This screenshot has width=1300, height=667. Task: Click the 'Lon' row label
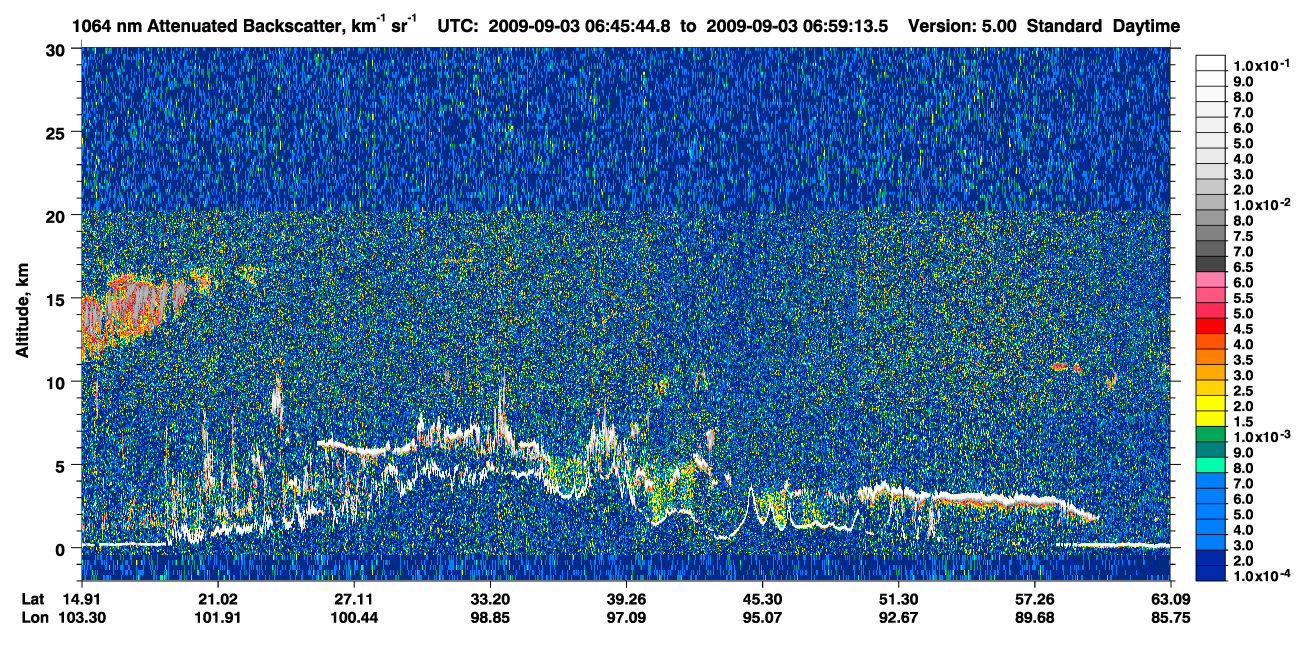click(x=33, y=617)
